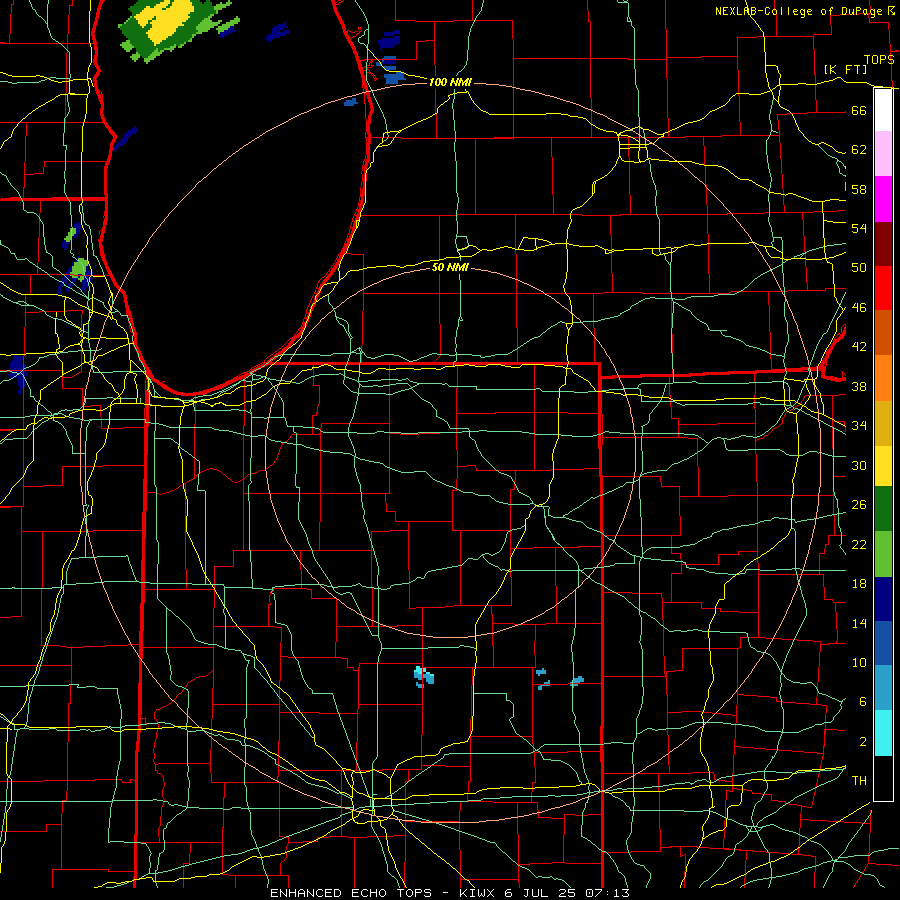Click the cyan swatch in the color scale
900x900 pixels.
[x=883, y=733]
